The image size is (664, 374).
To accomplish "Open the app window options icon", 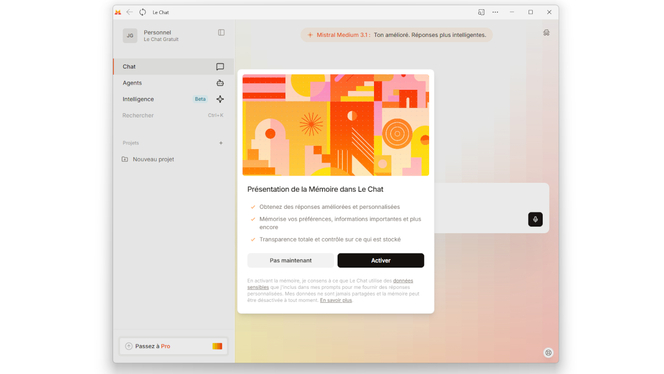I will tap(481, 12).
